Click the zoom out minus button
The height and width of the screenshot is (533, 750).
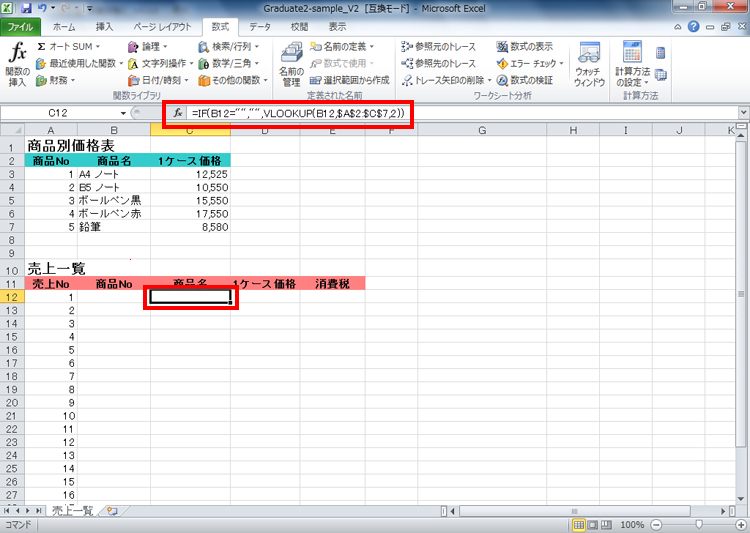point(657,525)
